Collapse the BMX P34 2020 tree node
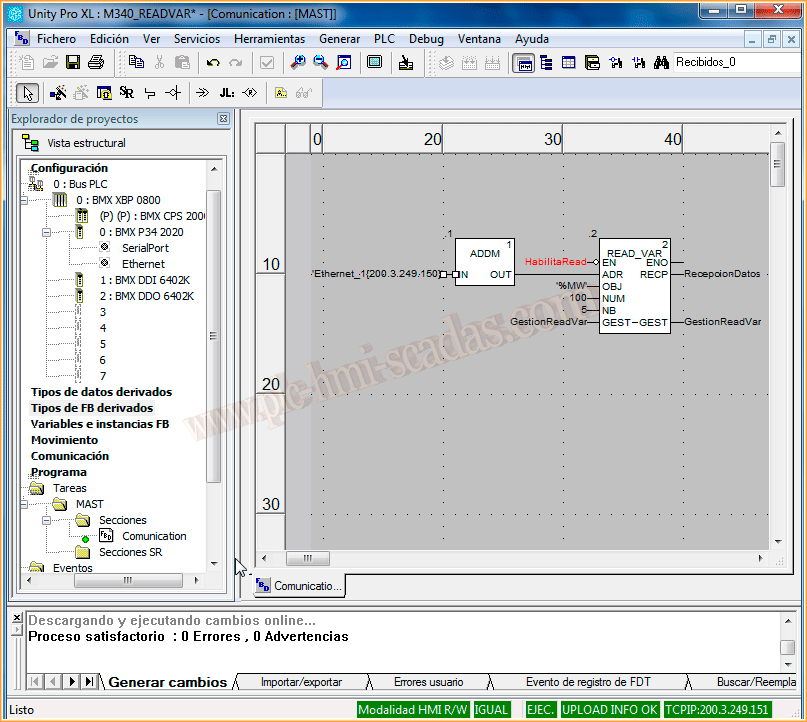The width and height of the screenshot is (807, 722). pyautogui.click(x=45, y=232)
